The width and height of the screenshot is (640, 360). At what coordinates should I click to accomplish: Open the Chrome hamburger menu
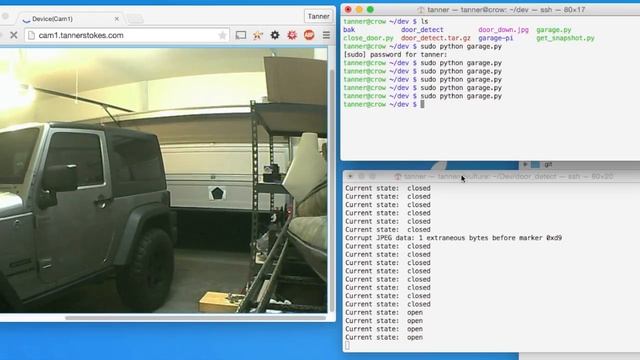point(326,35)
